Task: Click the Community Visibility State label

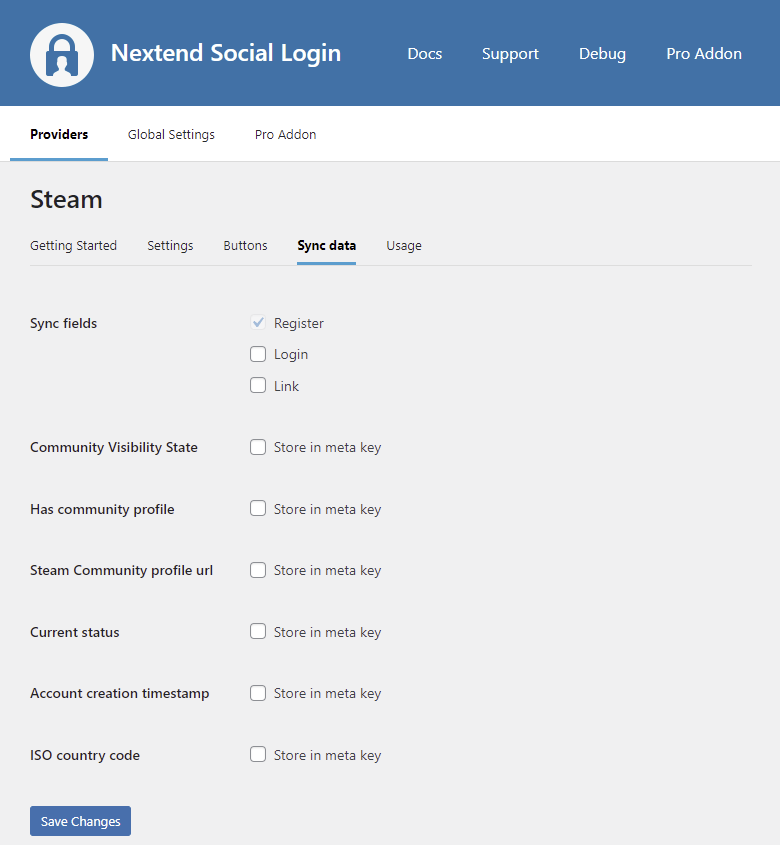Action: pos(114,447)
